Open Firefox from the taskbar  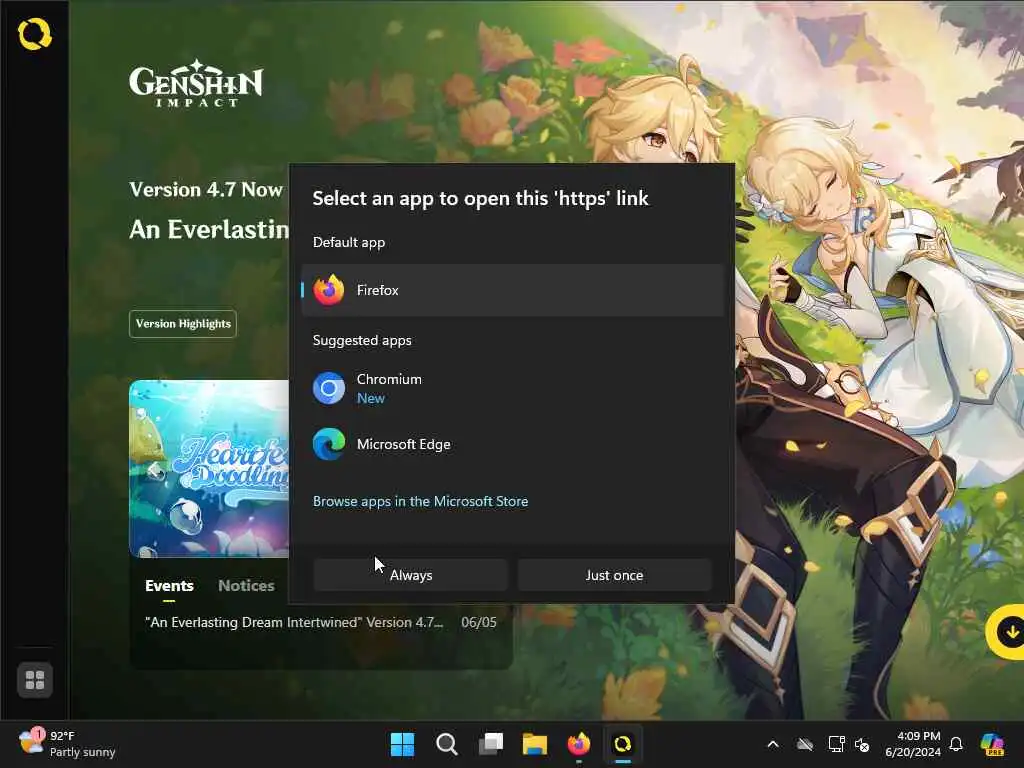[579, 744]
